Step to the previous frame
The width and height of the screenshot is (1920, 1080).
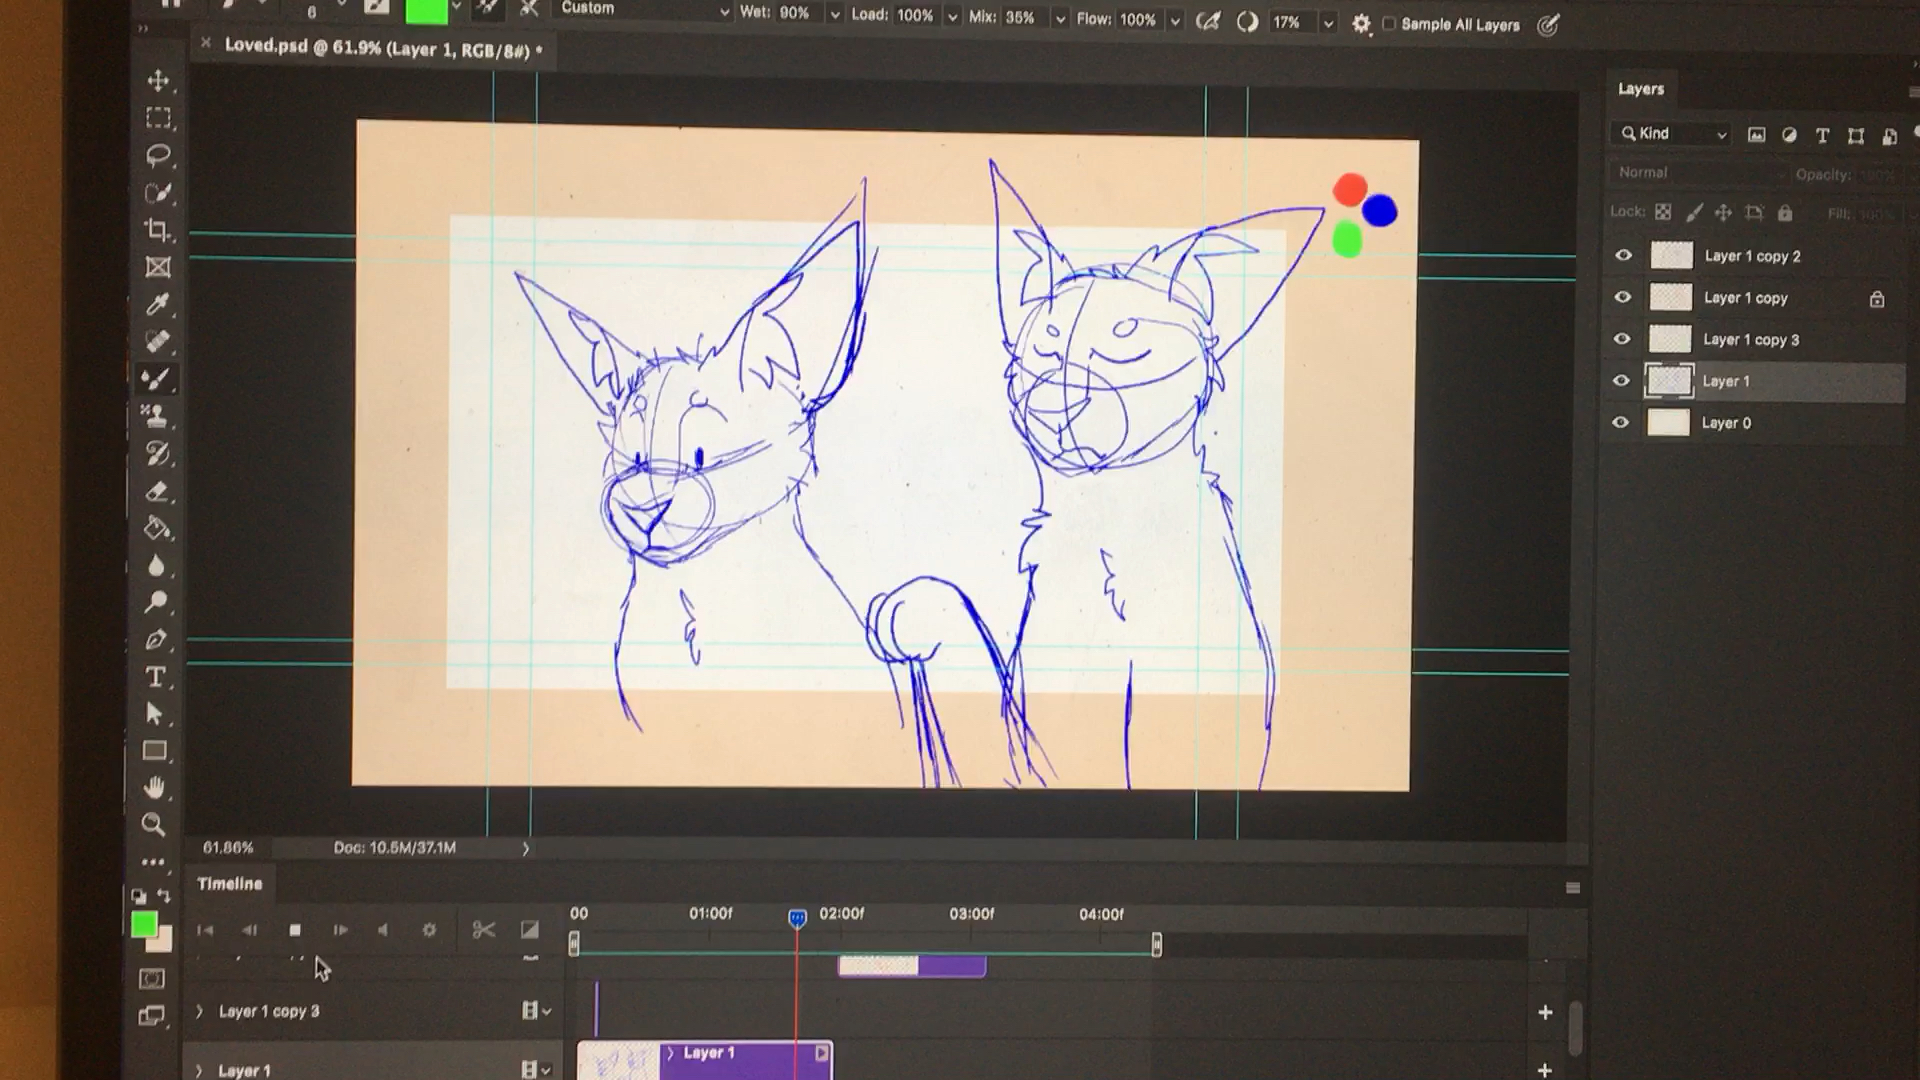click(x=249, y=930)
